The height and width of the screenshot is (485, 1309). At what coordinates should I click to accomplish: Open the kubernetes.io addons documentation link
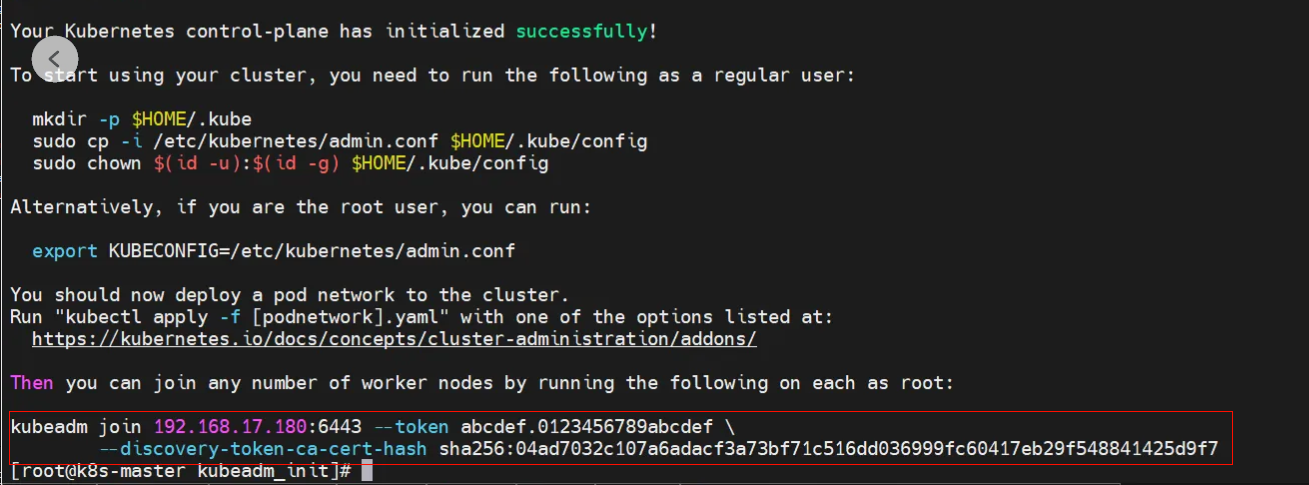[394, 339]
